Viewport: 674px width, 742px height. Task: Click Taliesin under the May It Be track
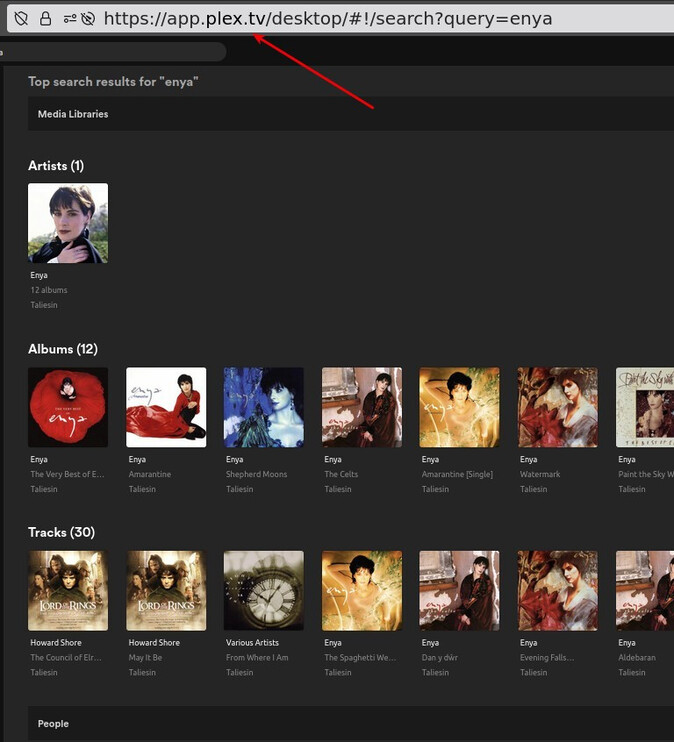(x=142, y=672)
